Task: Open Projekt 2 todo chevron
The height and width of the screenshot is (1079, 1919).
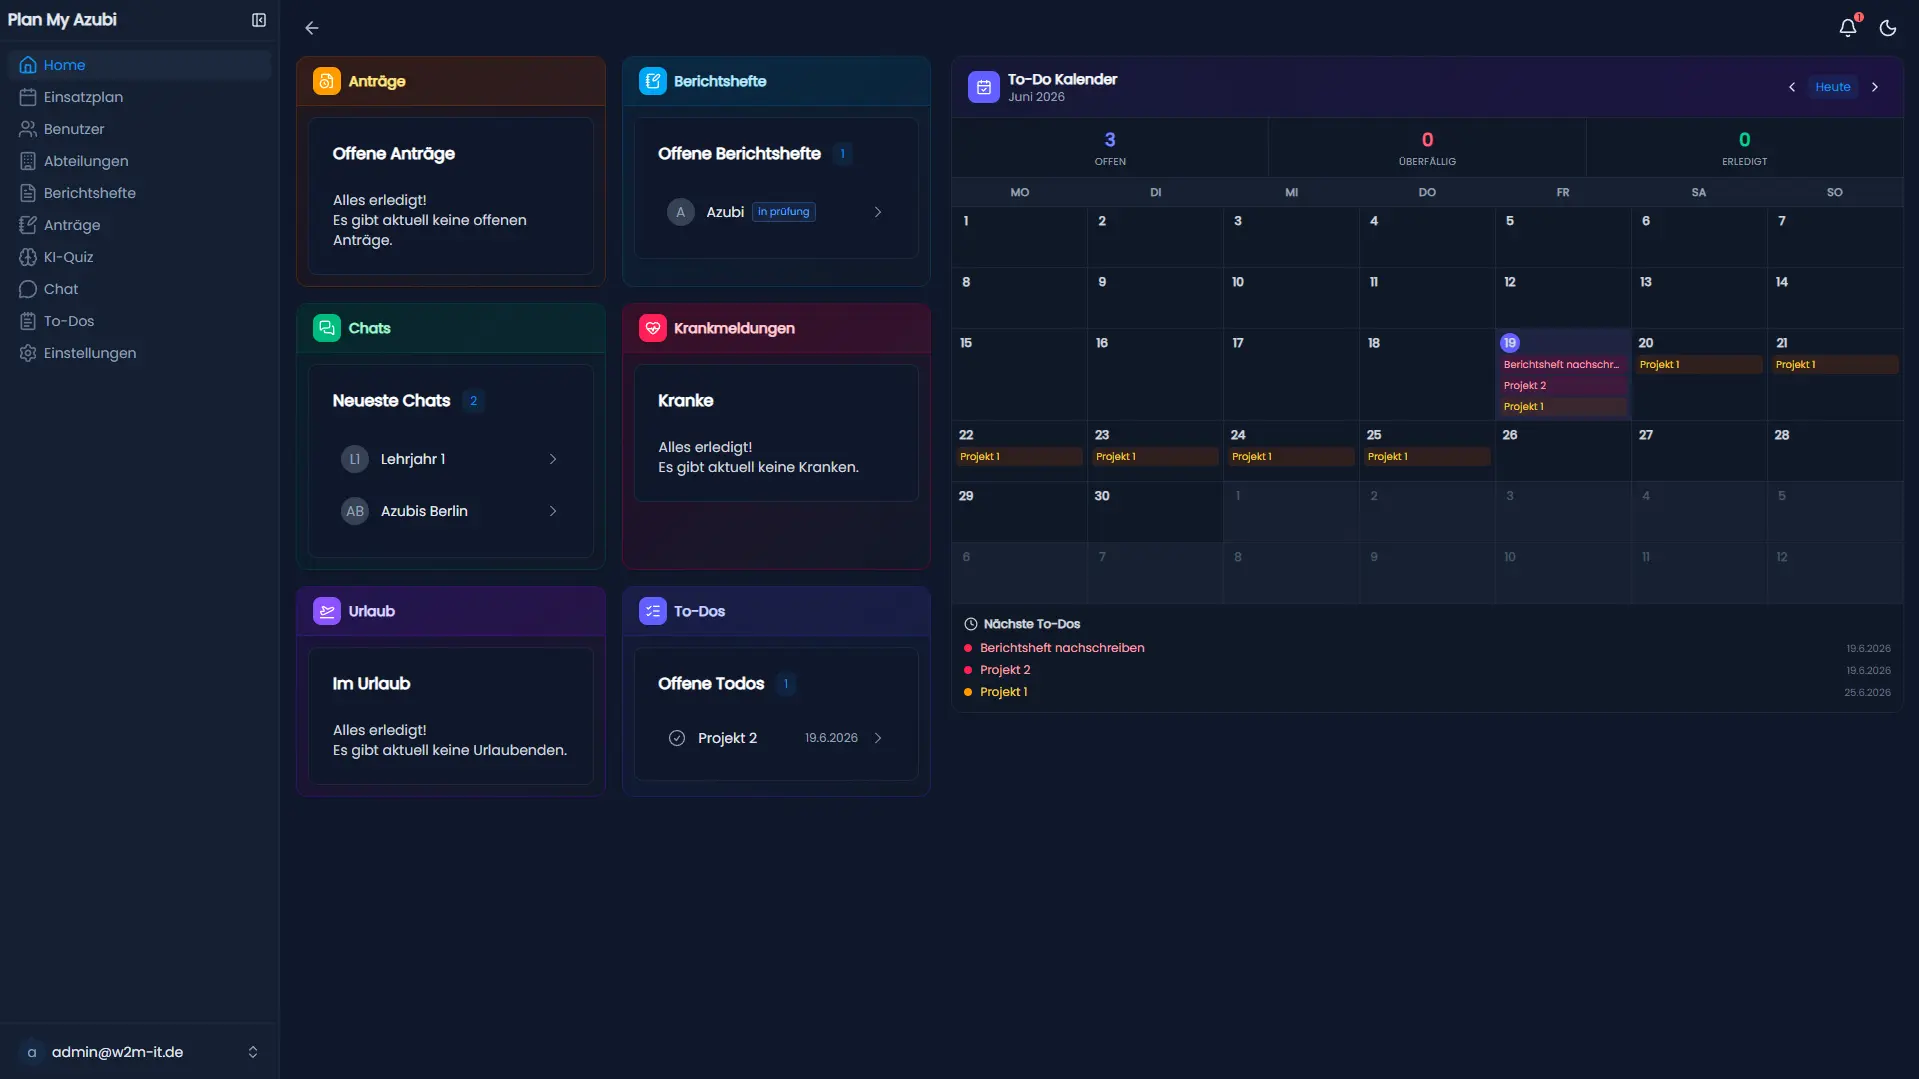Action: click(x=878, y=738)
